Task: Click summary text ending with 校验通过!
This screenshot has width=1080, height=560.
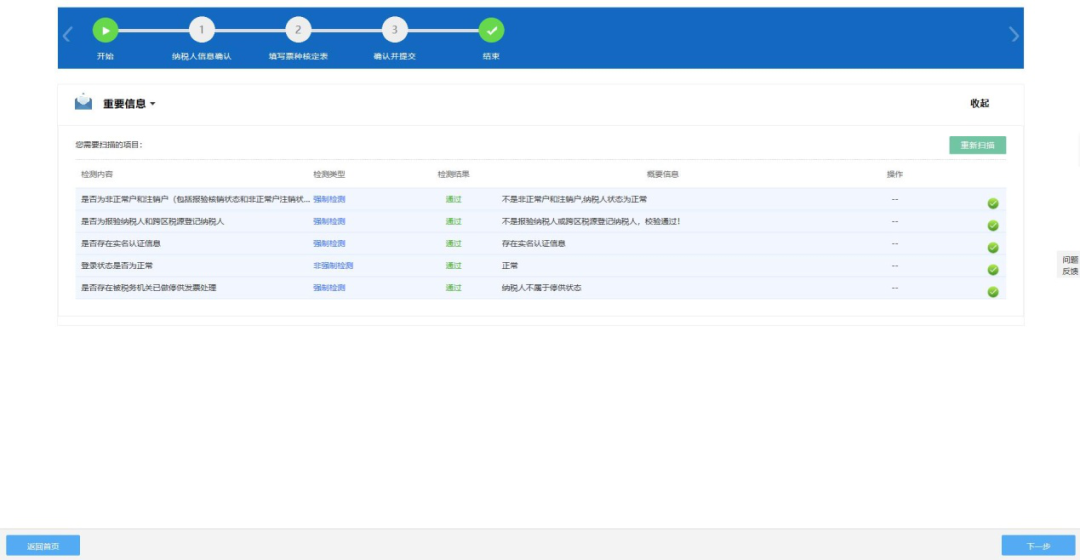Action: (591, 221)
